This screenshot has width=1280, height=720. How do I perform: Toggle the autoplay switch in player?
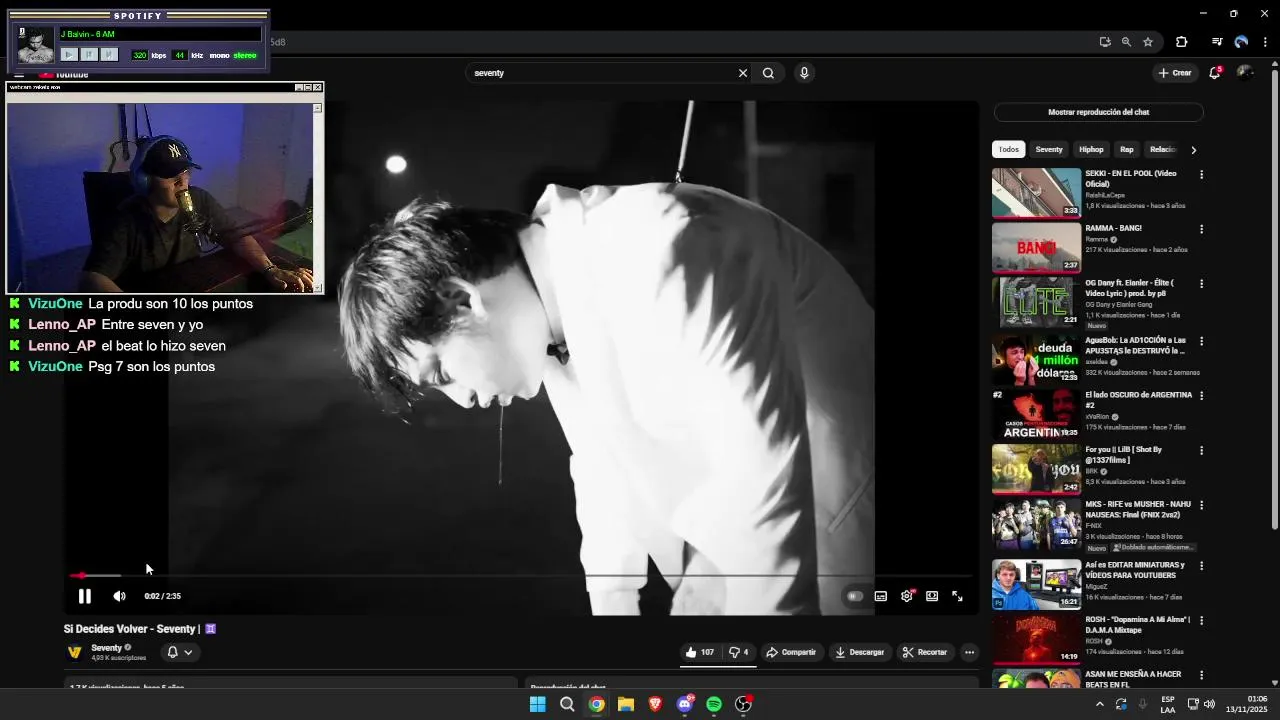pos(854,596)
